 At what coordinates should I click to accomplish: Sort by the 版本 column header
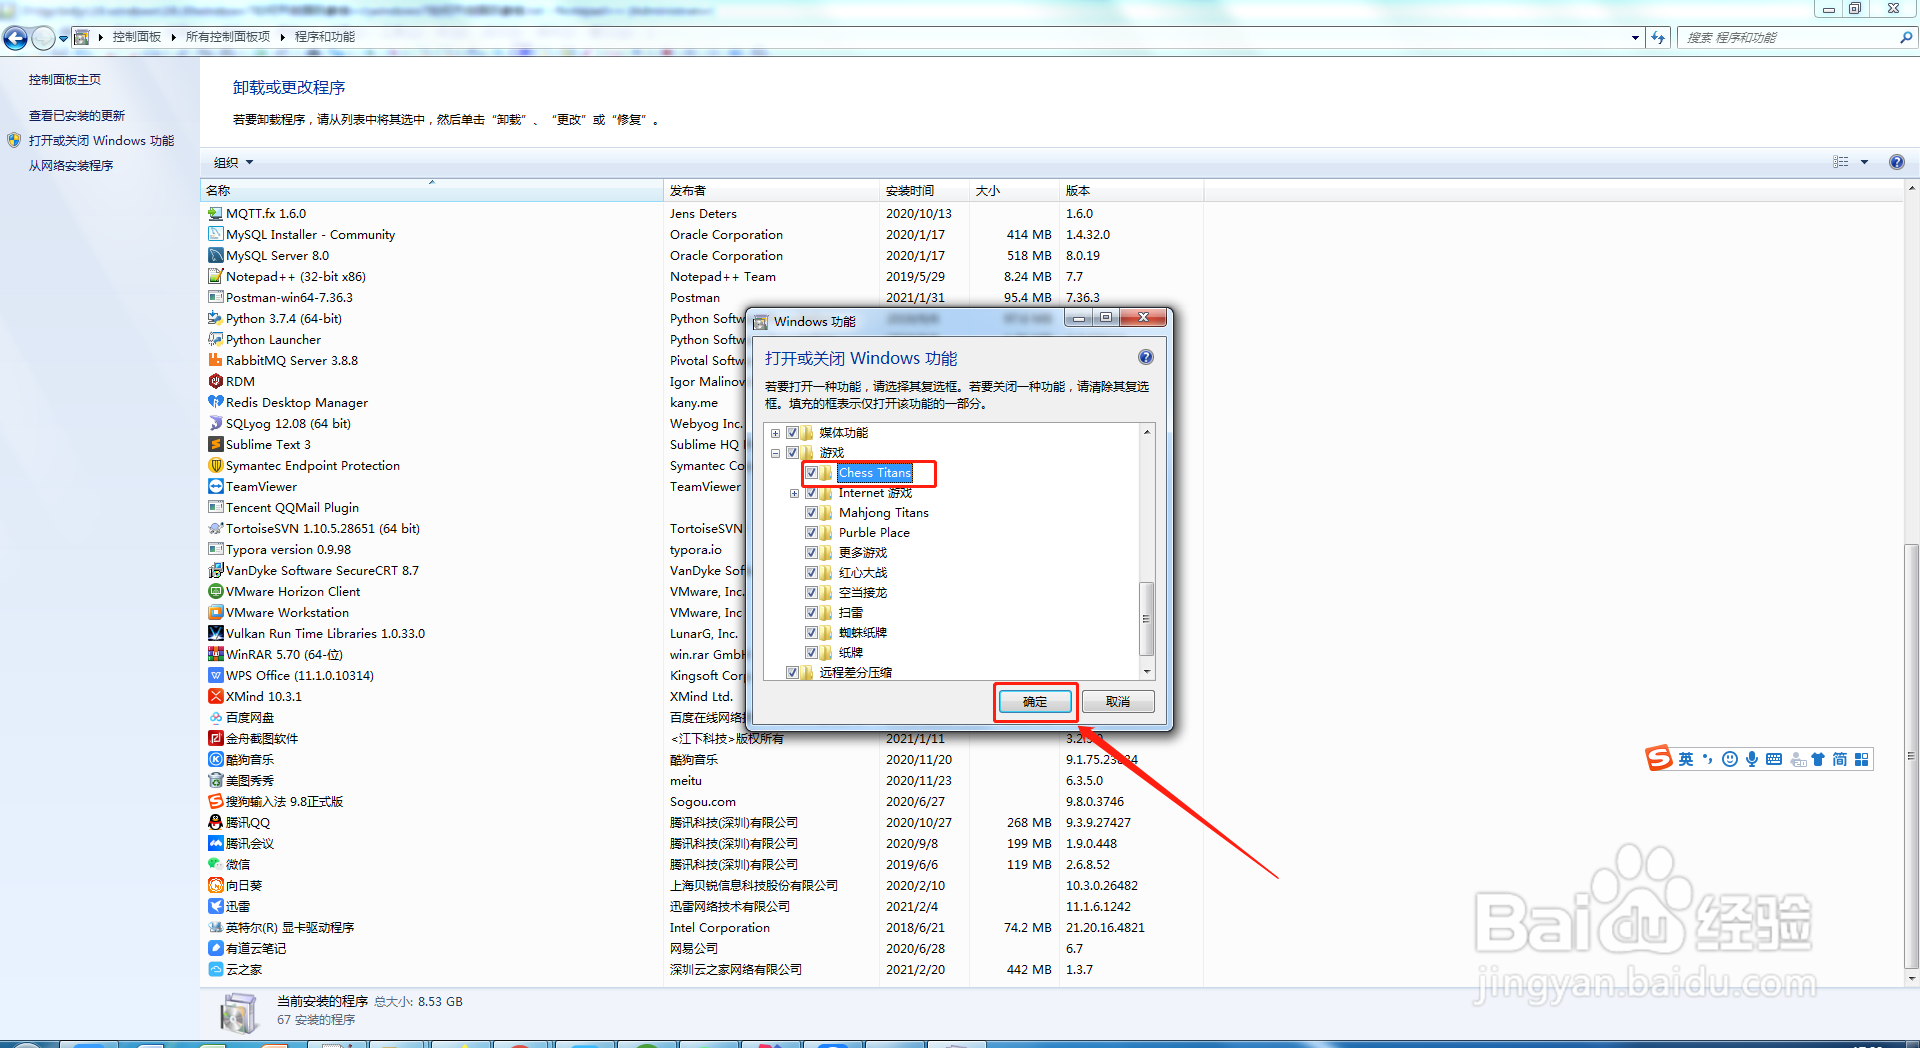coord(1131,190)
